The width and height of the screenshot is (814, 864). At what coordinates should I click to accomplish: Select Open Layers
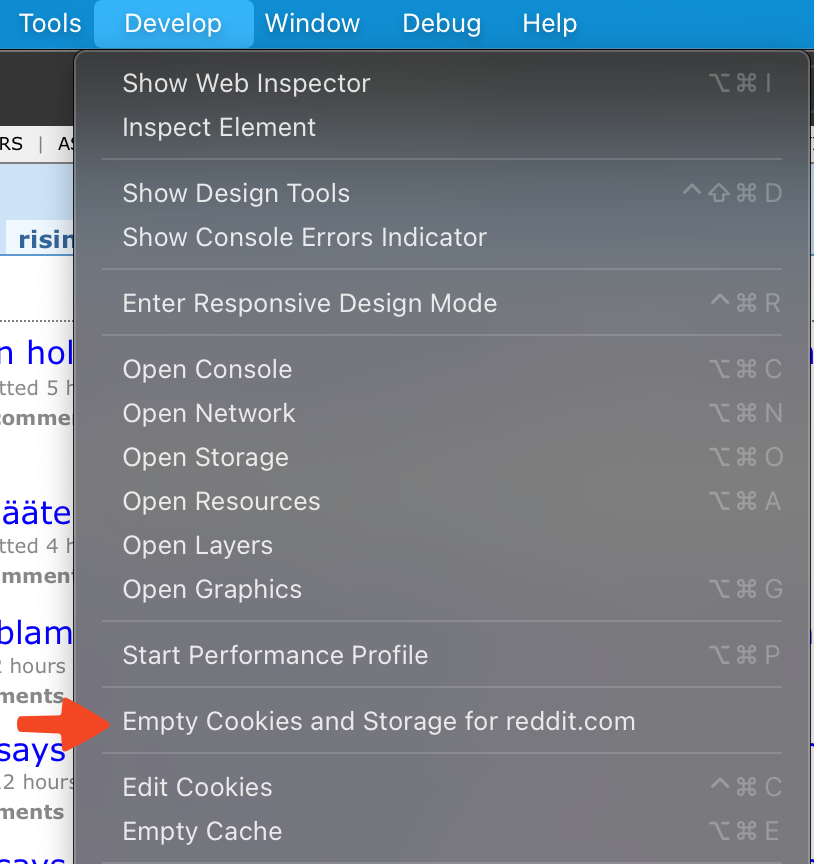coord(197,545)
